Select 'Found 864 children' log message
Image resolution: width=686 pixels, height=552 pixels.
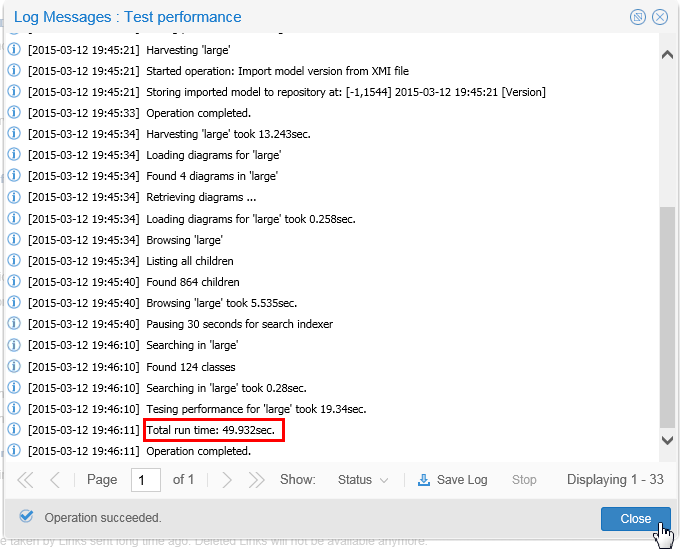193,282
